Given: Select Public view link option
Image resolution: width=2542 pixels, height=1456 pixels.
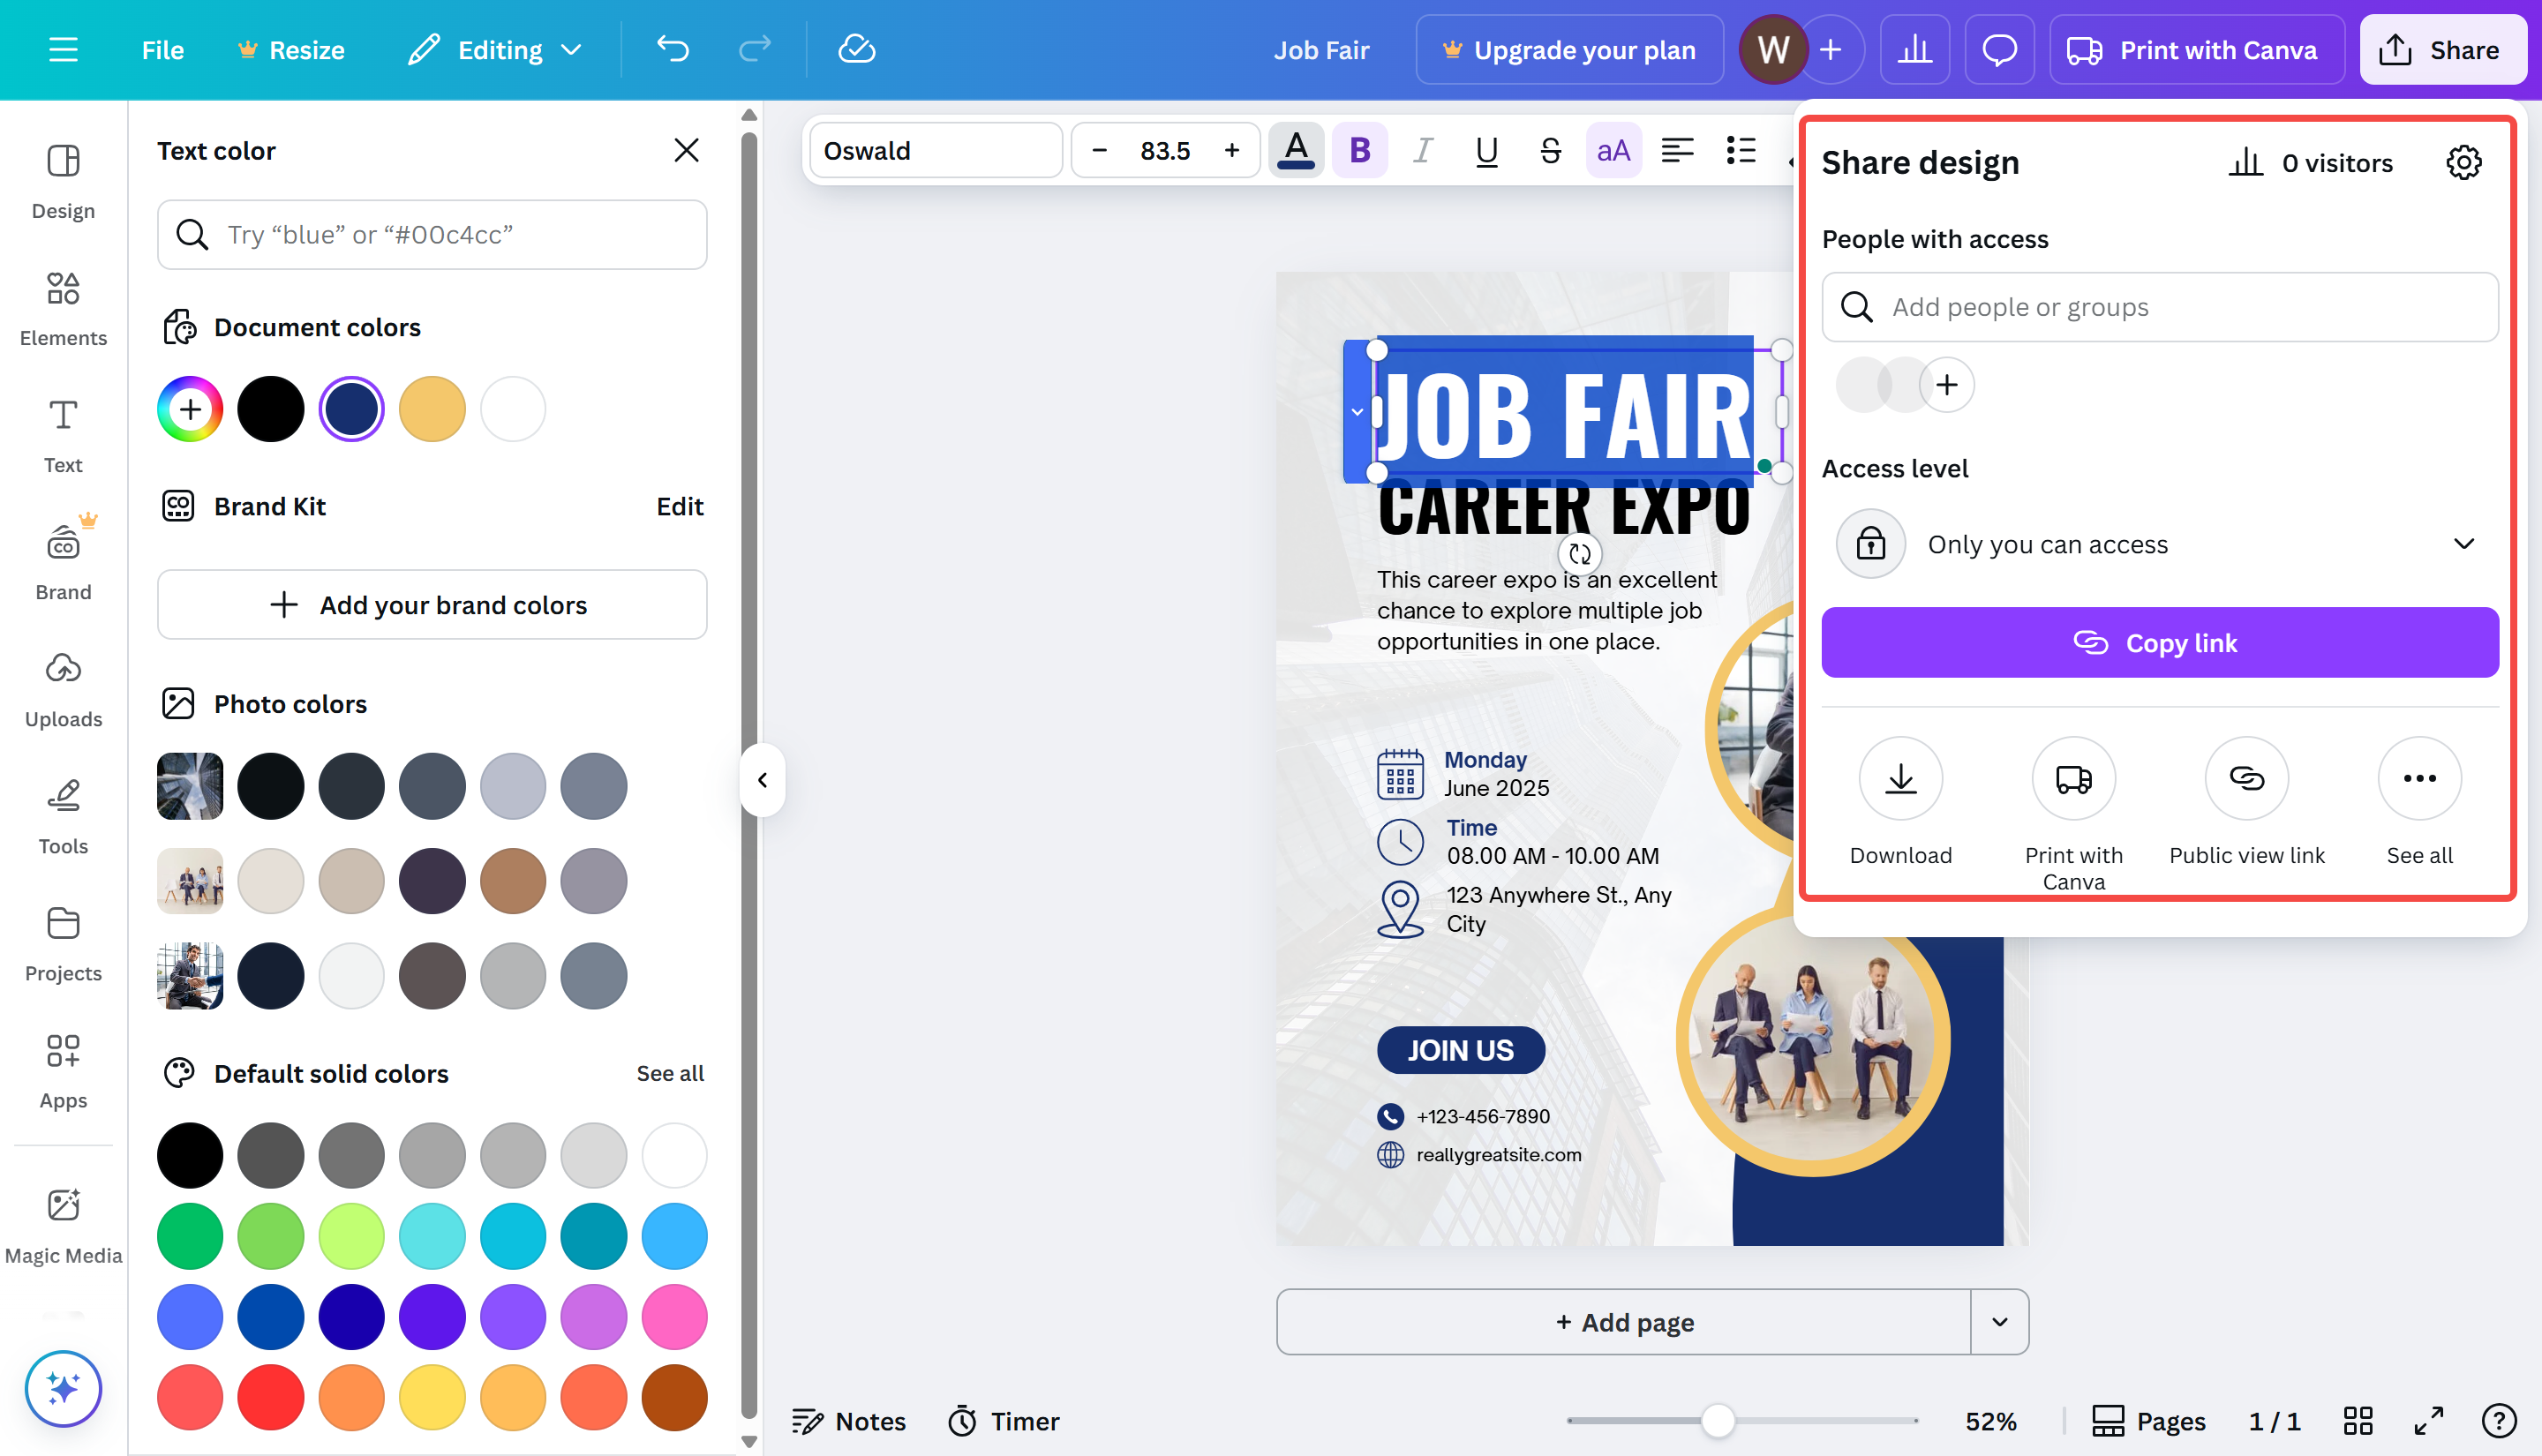Looking at the screenshot, I should click(2246, 778).
